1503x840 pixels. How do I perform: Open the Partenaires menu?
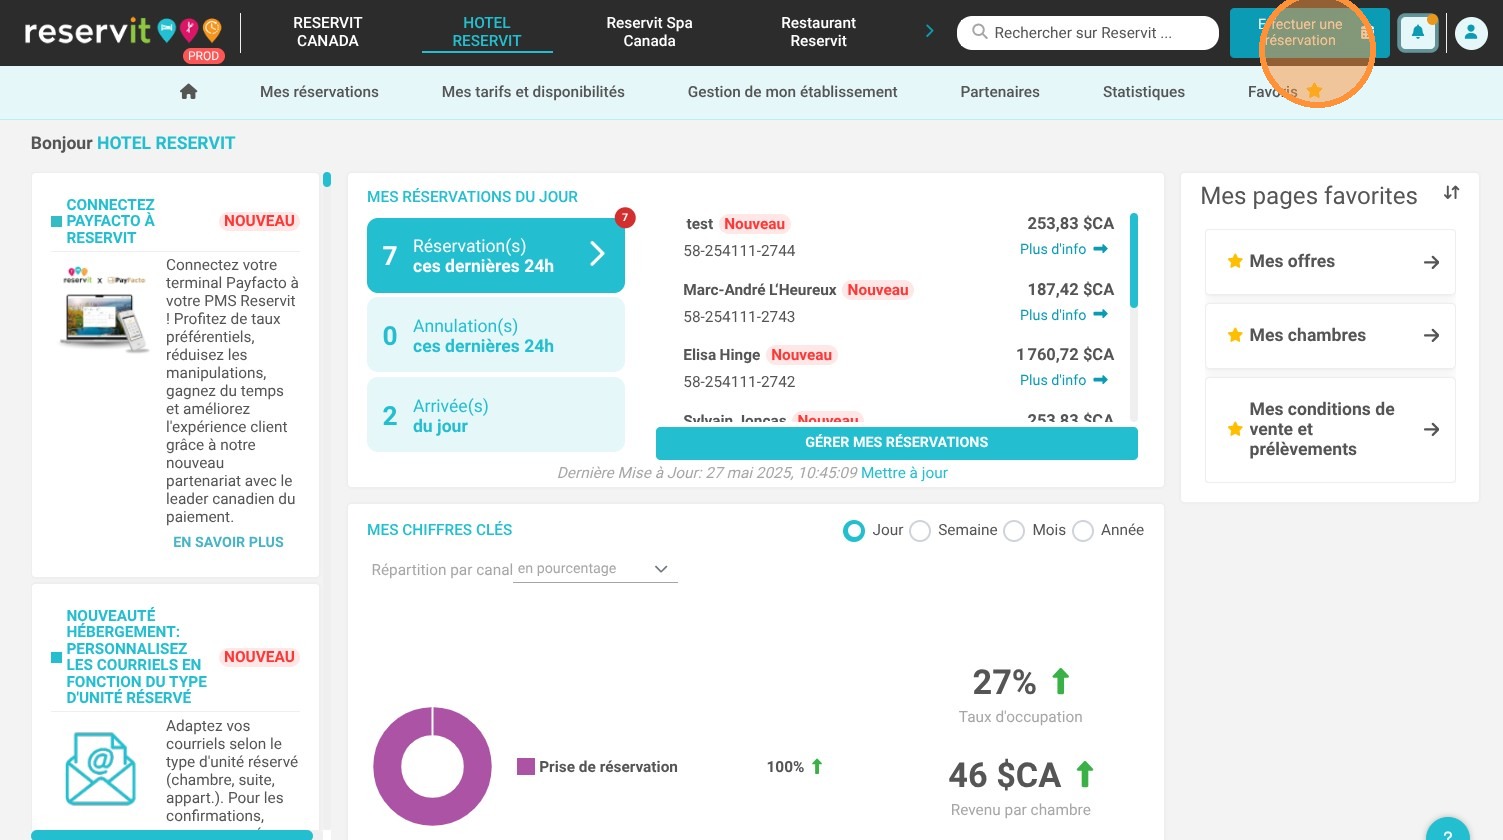pos(1000,92)
